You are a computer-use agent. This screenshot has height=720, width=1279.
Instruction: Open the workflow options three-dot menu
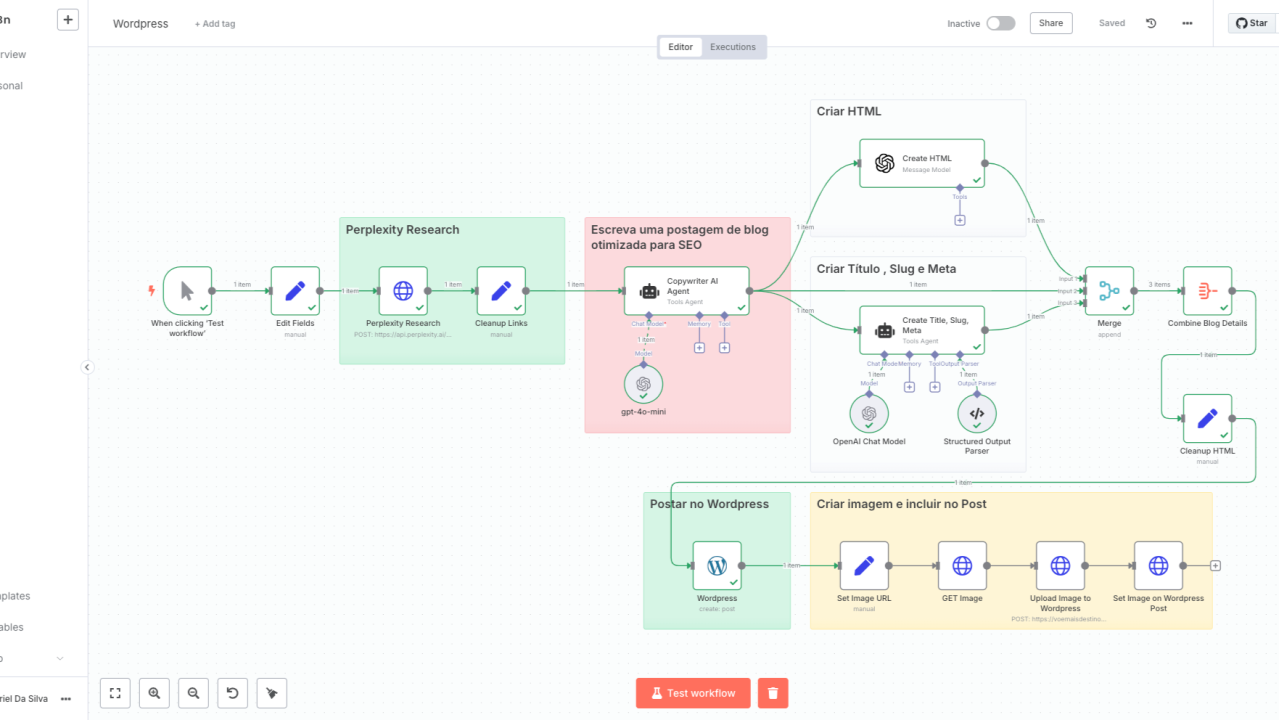1187,23
